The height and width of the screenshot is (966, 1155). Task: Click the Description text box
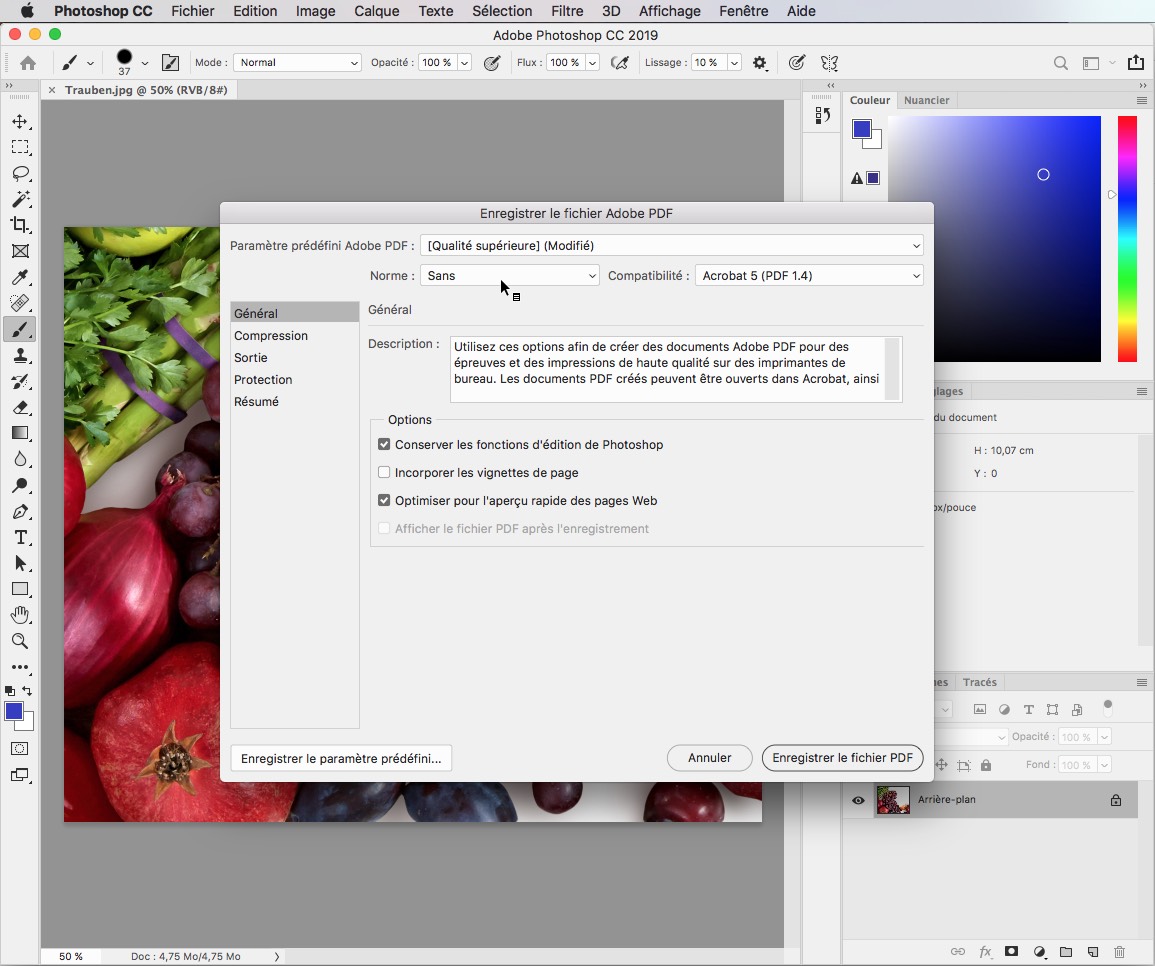coord(675,369)
